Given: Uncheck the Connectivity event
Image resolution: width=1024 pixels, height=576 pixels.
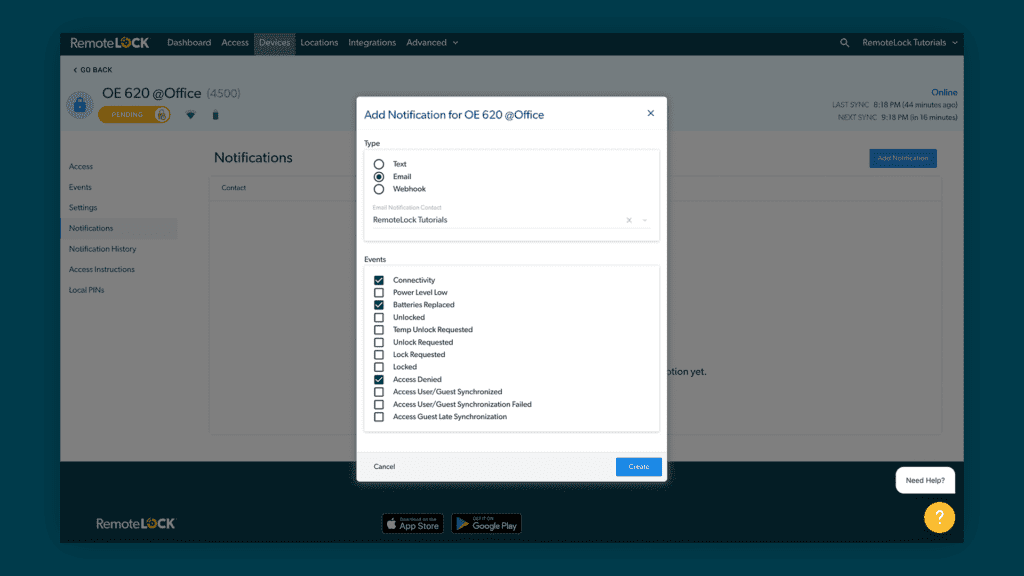Looking at the screenshot, I should [x=379, y=280].
